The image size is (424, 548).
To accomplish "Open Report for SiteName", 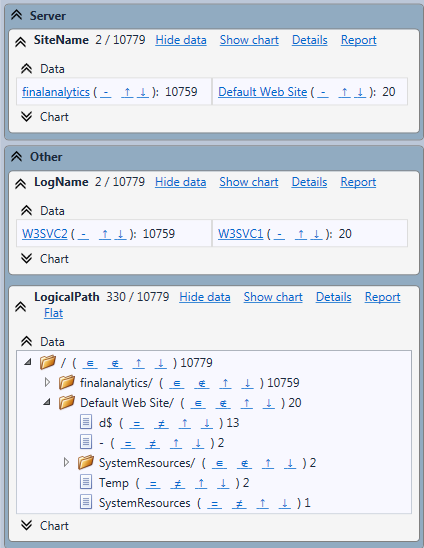I will 359,40.
